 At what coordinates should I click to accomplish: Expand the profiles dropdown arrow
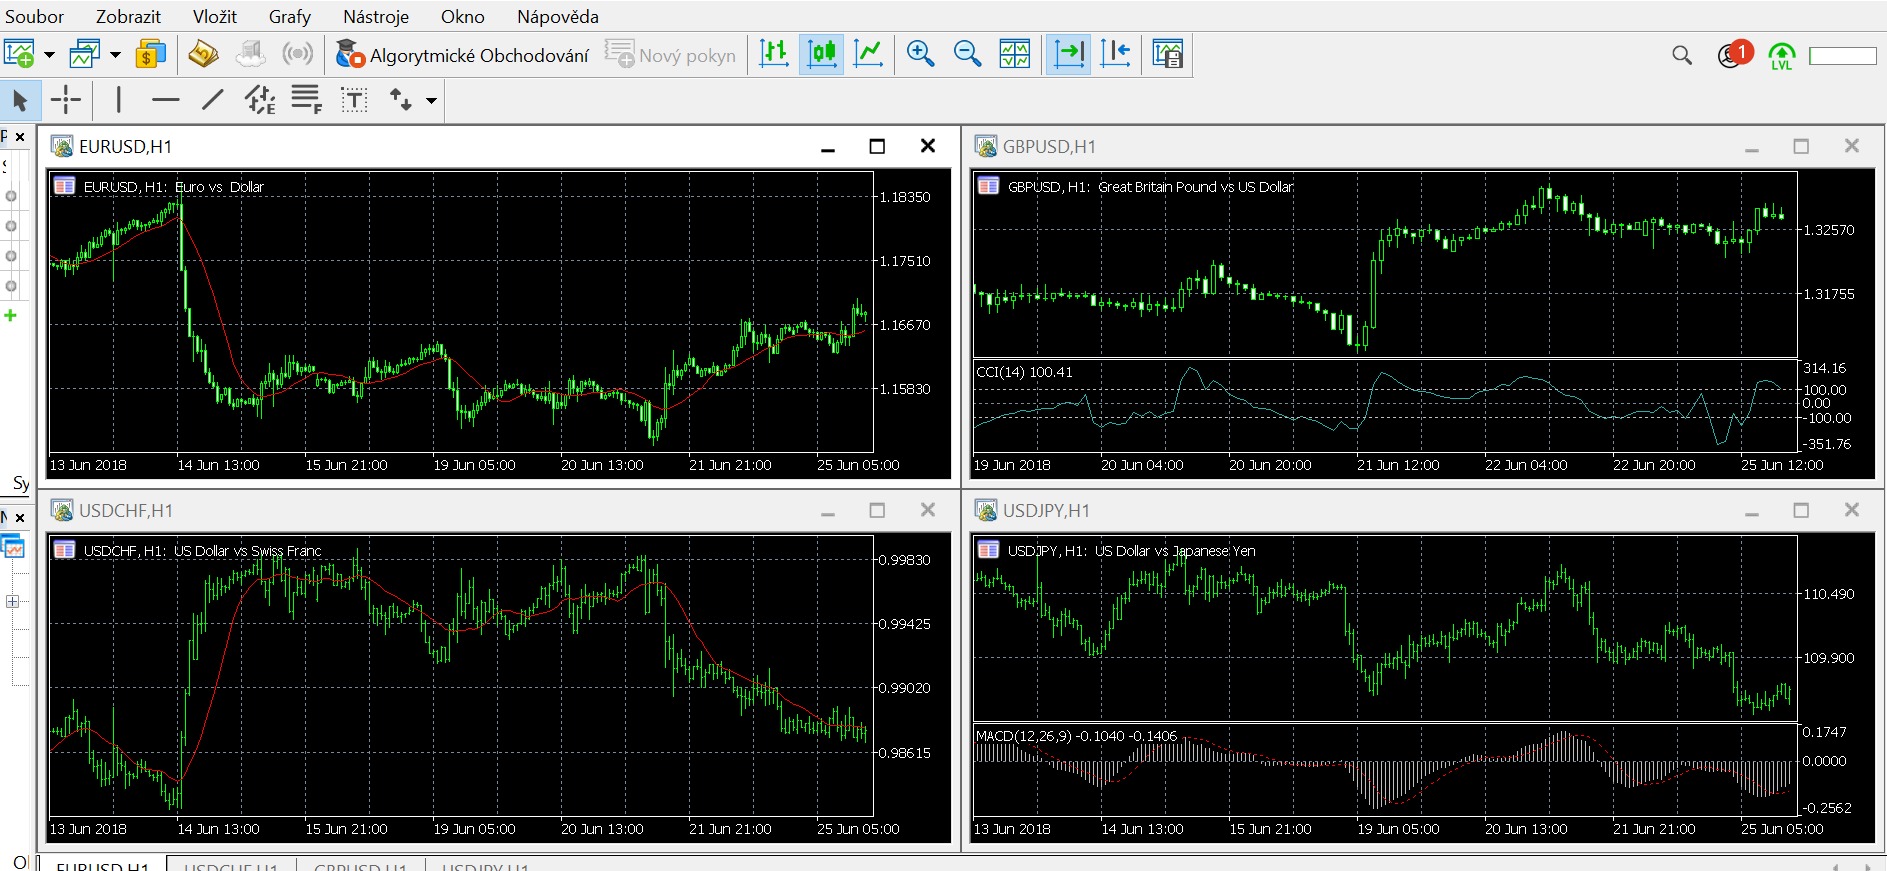(x=115, y=55)
